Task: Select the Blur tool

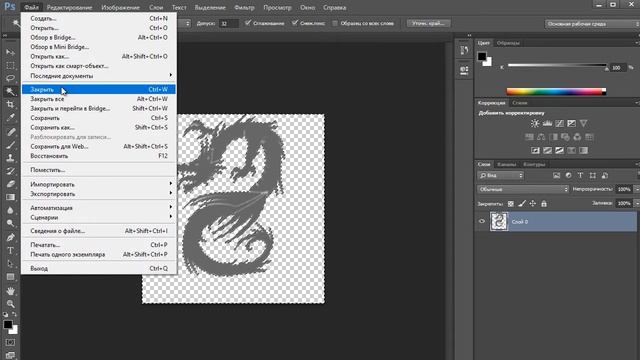Action: point(10,210)
